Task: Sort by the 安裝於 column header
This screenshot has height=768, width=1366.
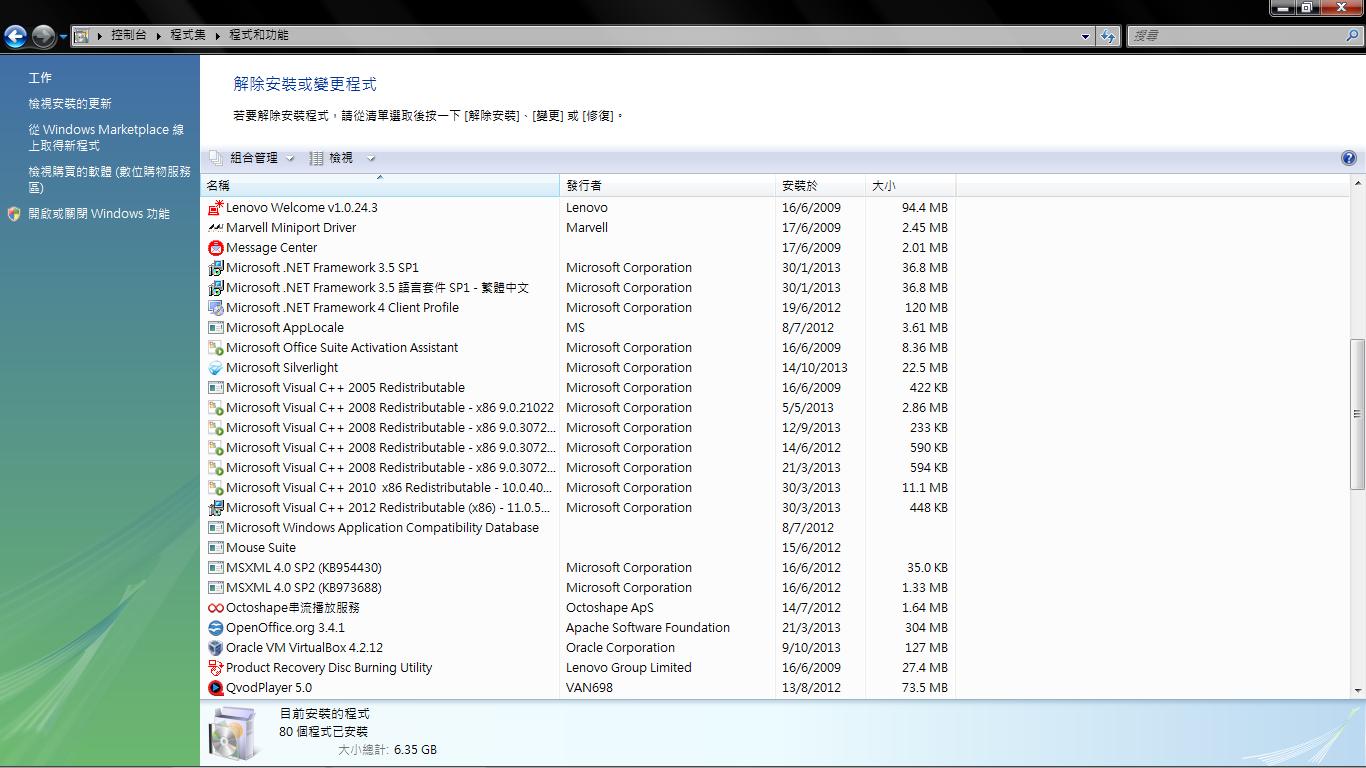Action: tap(821, 186)
